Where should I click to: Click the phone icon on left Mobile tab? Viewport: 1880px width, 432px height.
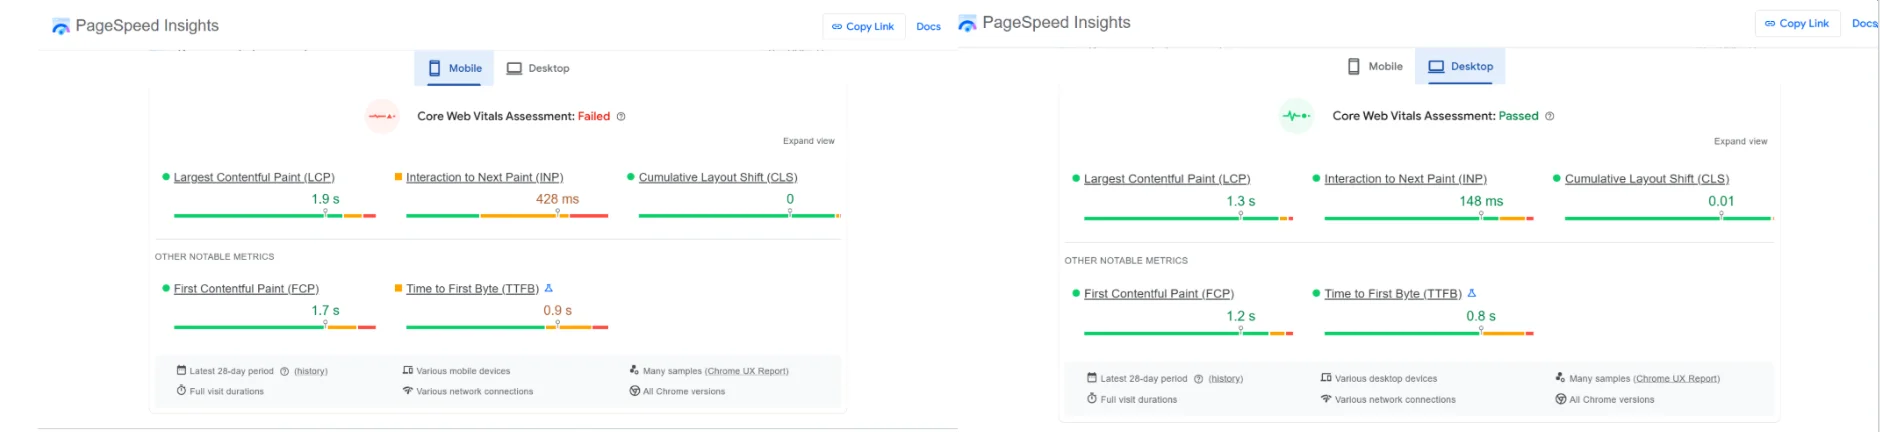[x=434, y=68]
